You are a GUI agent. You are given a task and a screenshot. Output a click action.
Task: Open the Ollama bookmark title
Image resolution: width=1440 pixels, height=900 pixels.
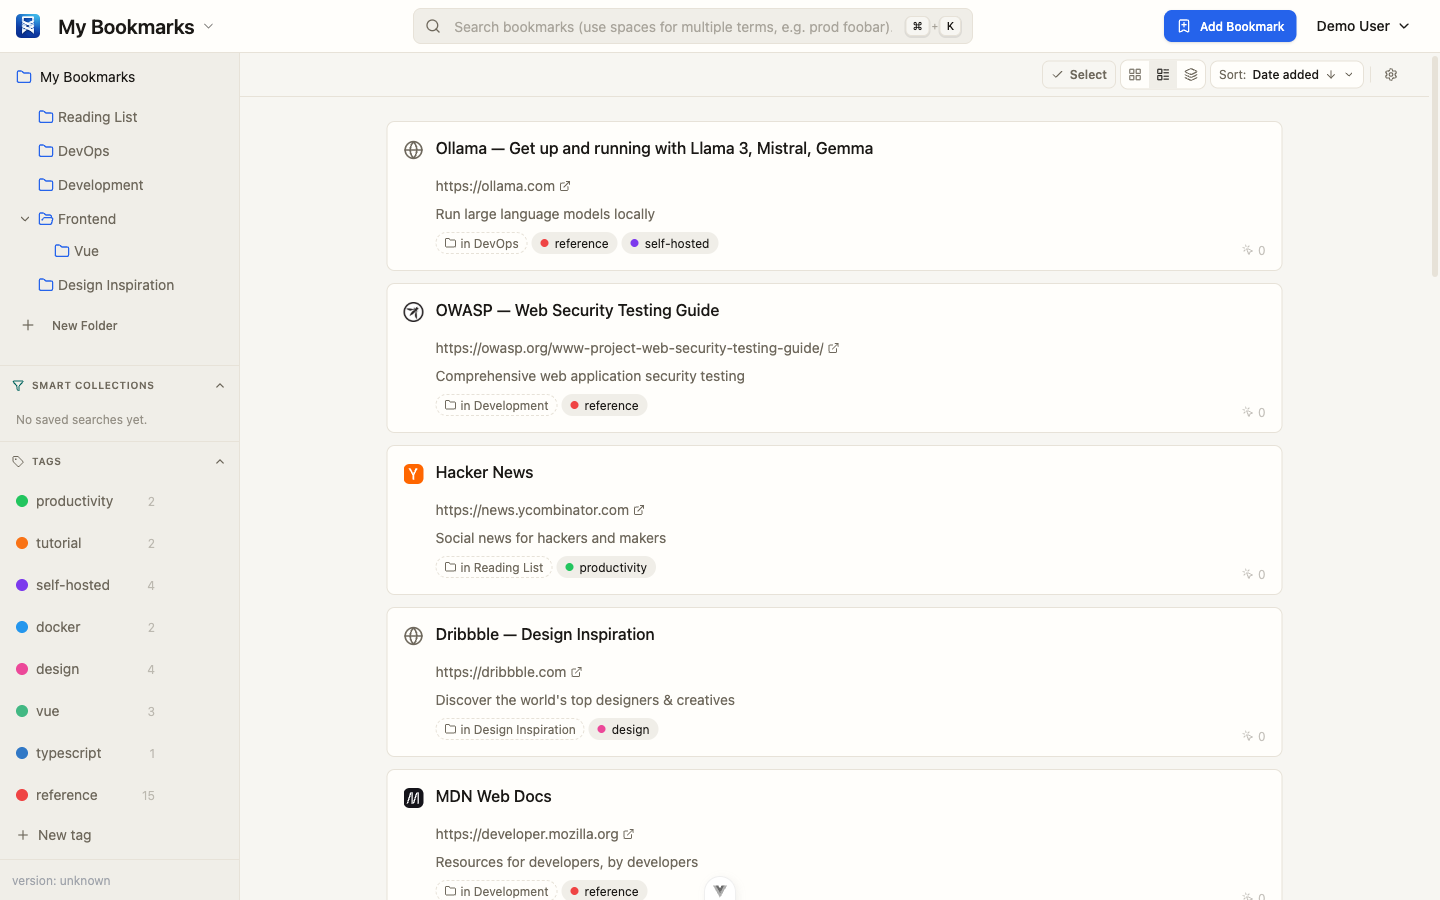point(654,148)
